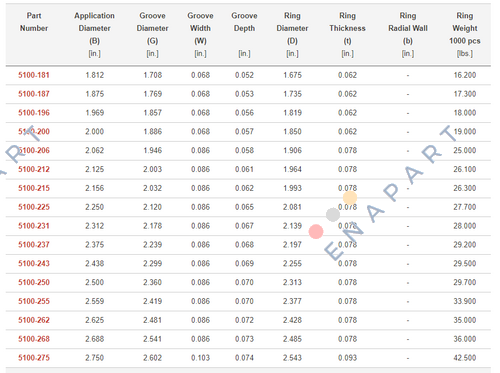
Task: Select groove depth value 0.065
Action: pyautogui.click(x=244, y=207)
